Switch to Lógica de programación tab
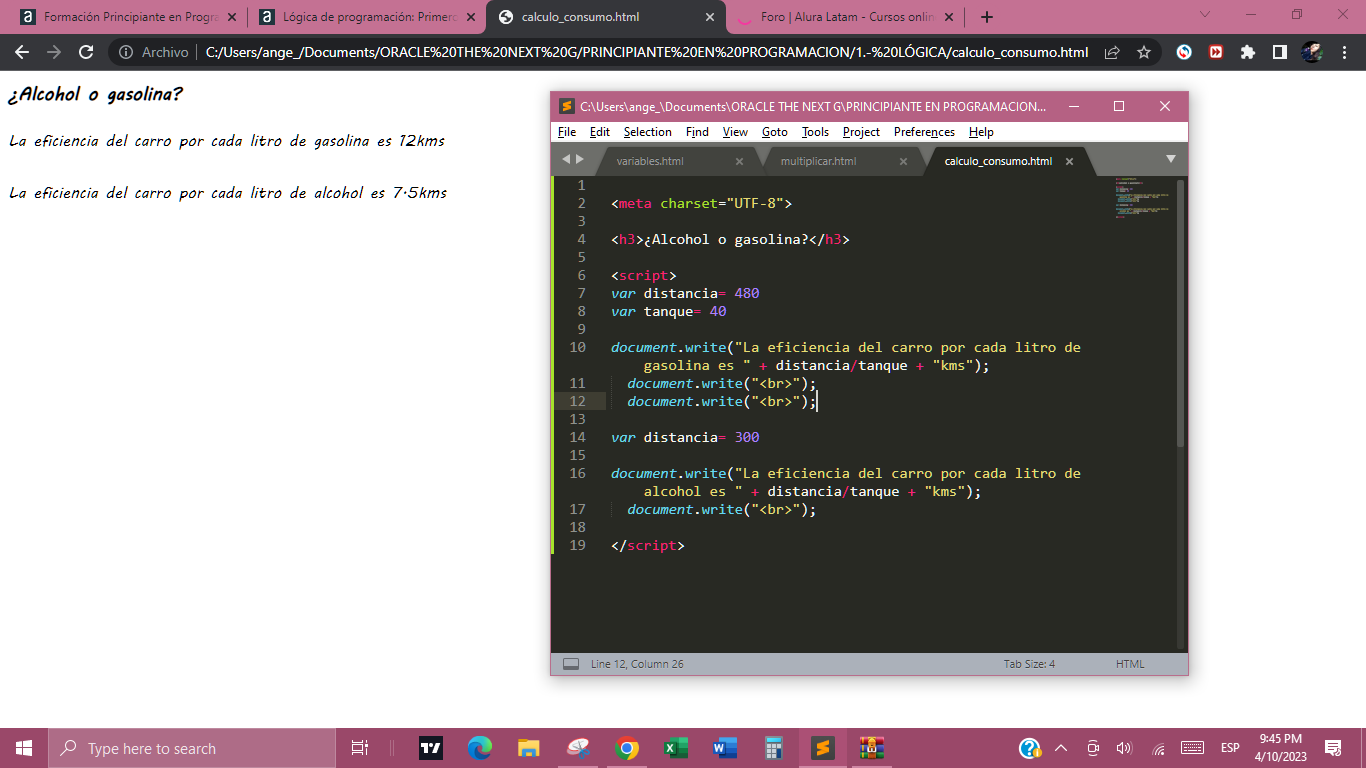This screenshot has height=768, width=1366. 366,17
